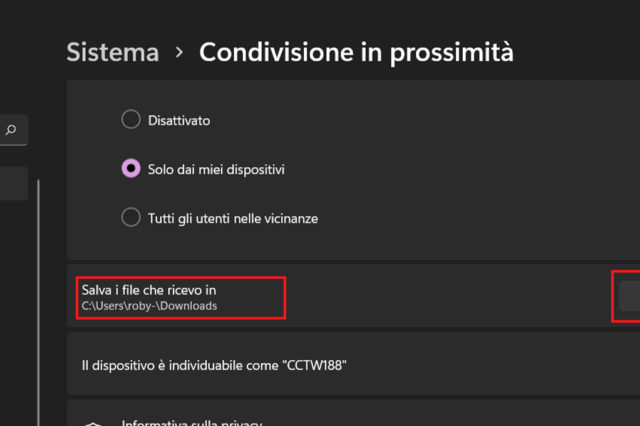Viewport: 640px width, 426px height.
Task: Click inside the sidebar search box
Action: click(5, 130)
